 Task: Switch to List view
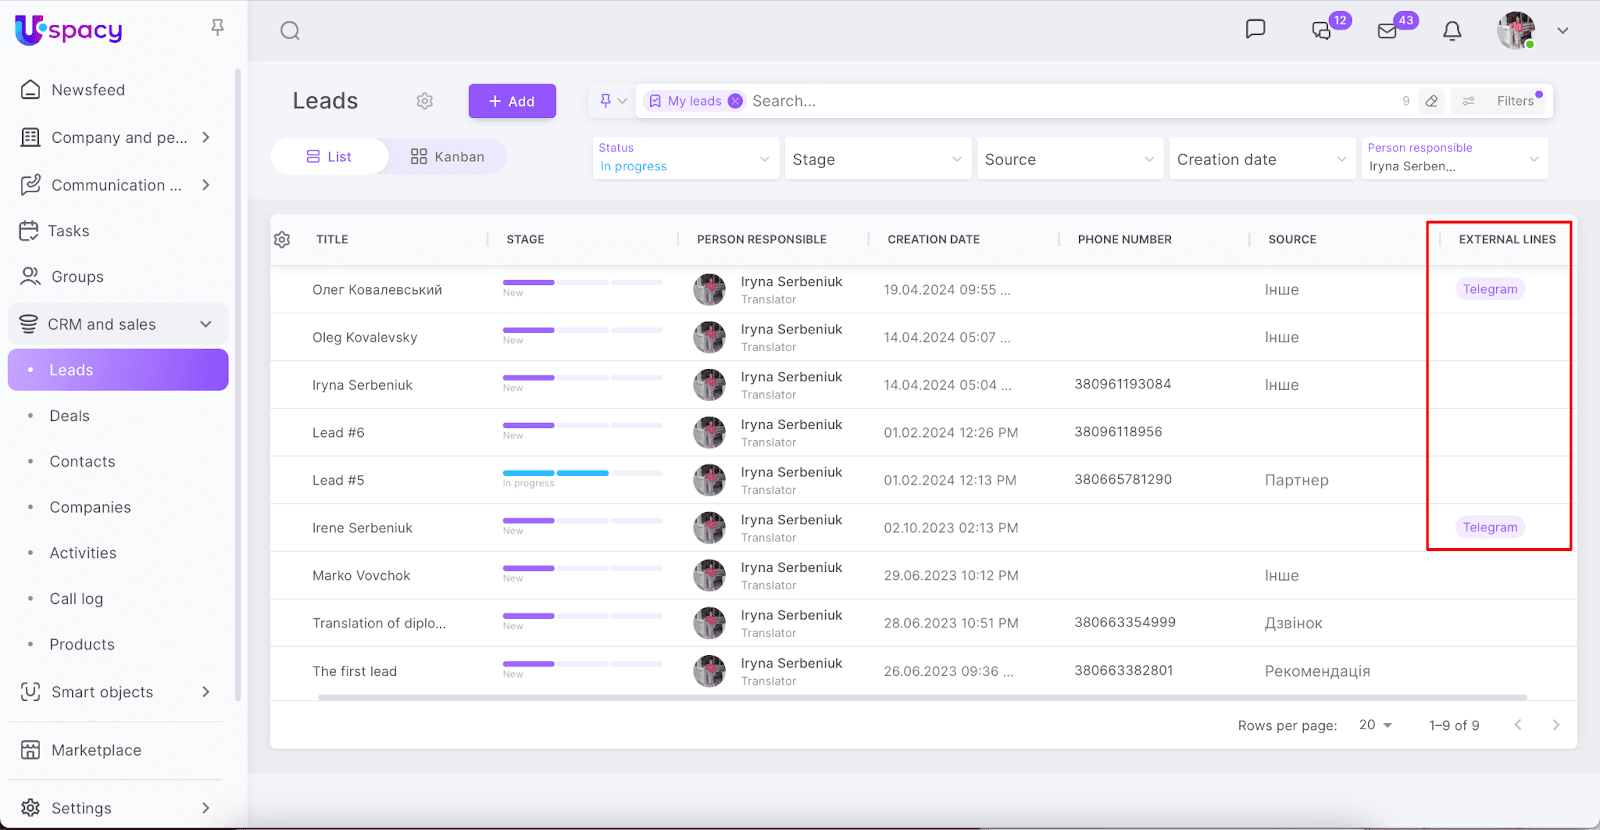pos(329,157)
